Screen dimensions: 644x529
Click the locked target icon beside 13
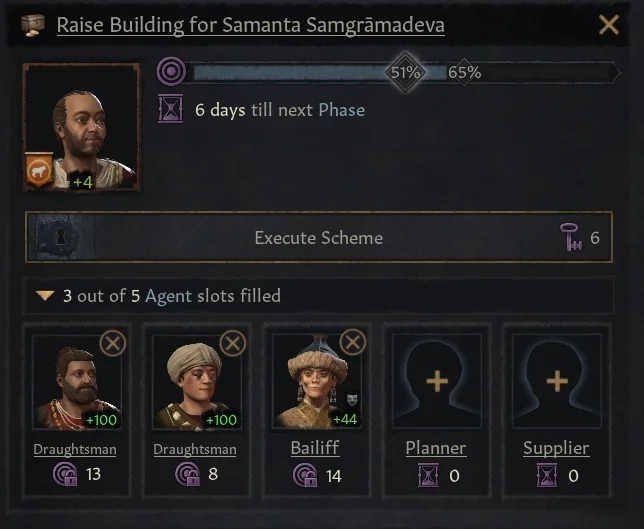pyautogui.click(x=65, y=474)
